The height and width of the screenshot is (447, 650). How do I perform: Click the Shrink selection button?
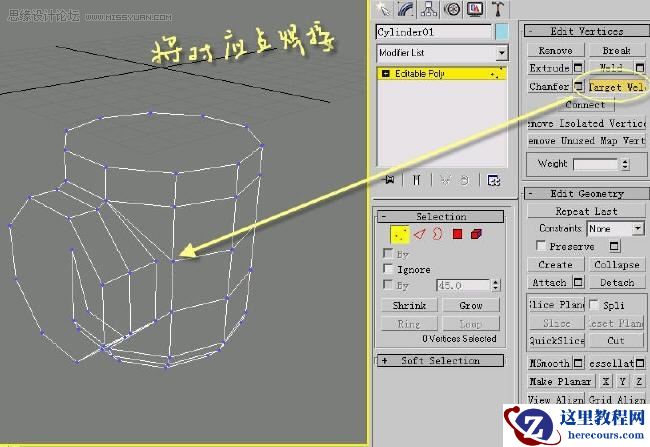tap(409, 306)
